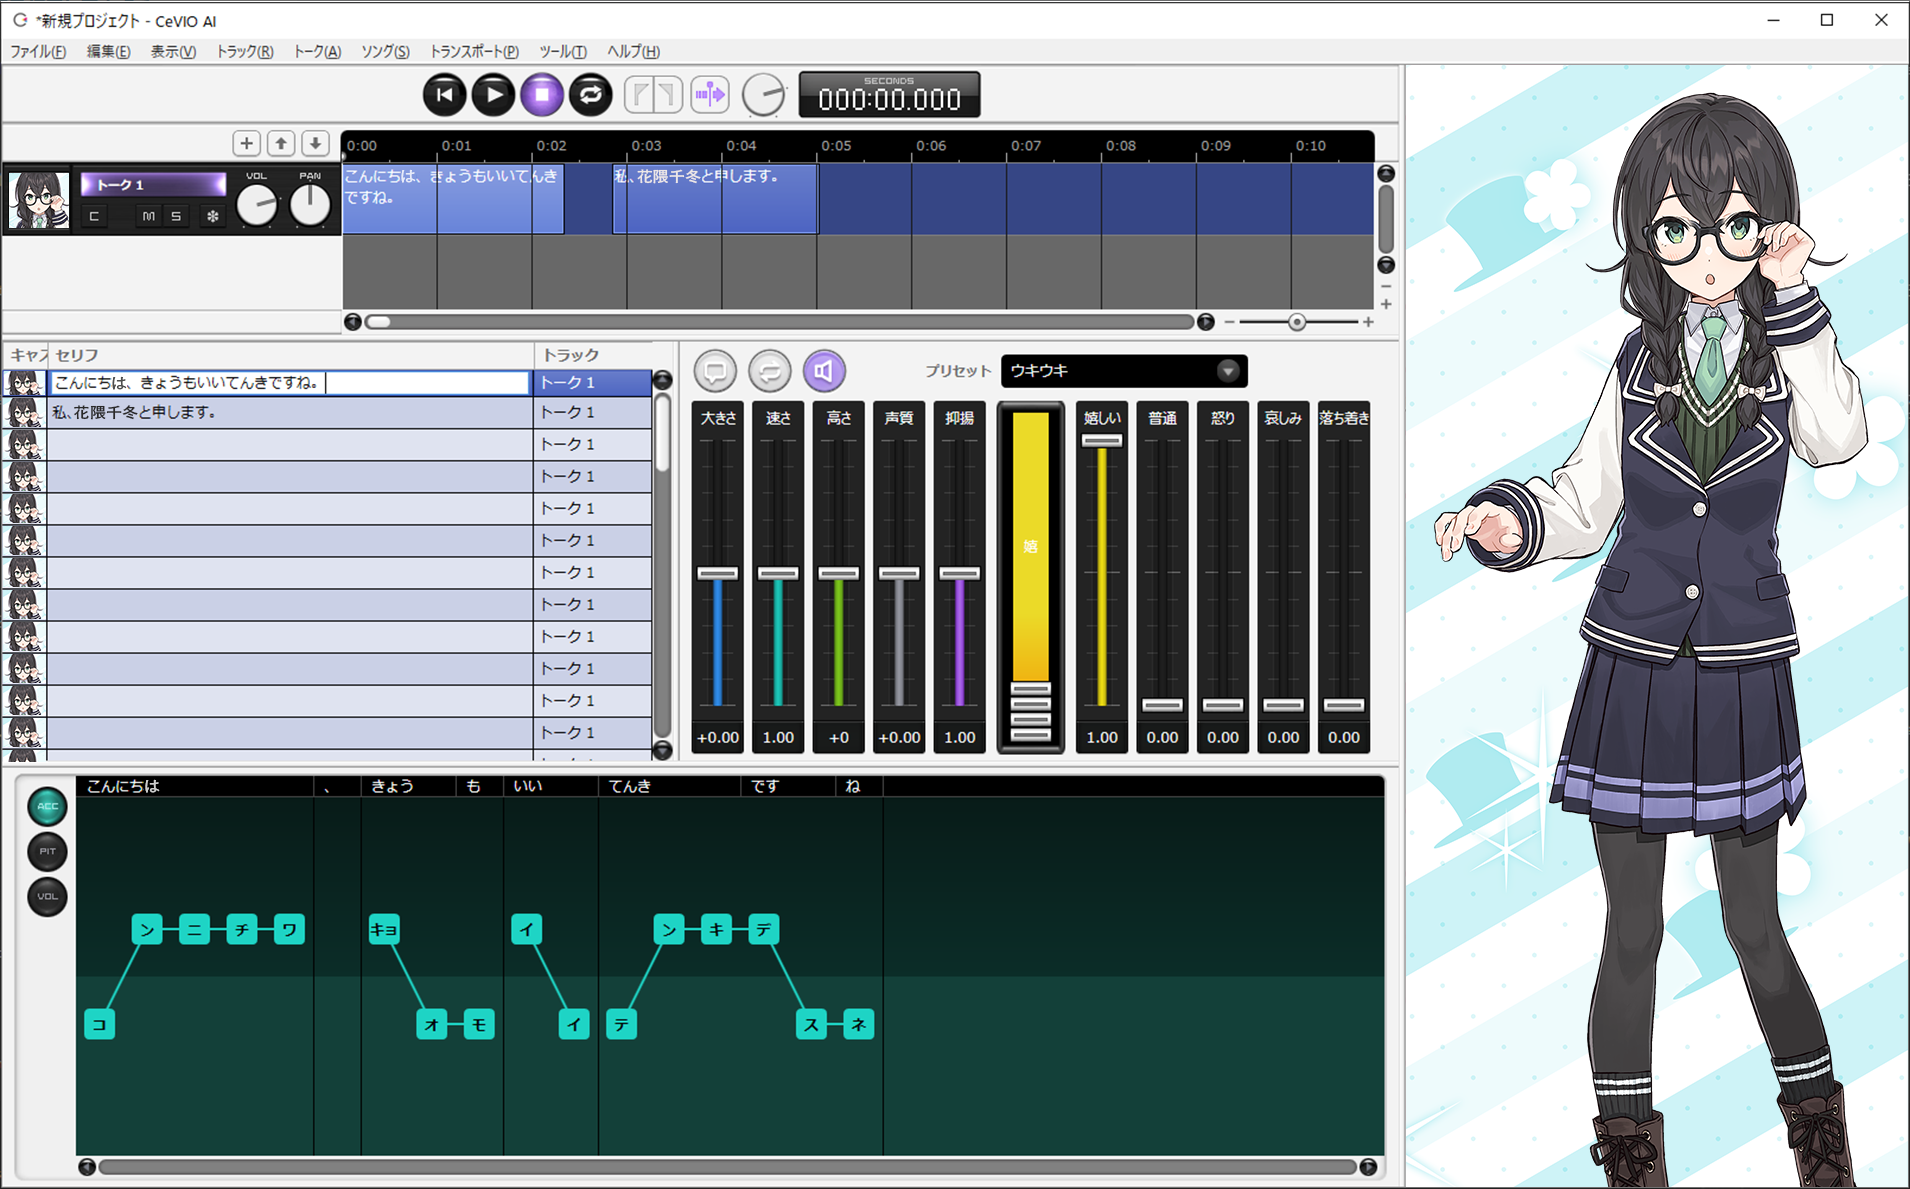The image size is (1910, 1189).
Task: Click the 声質 voice quality slider
Action: 899,573
